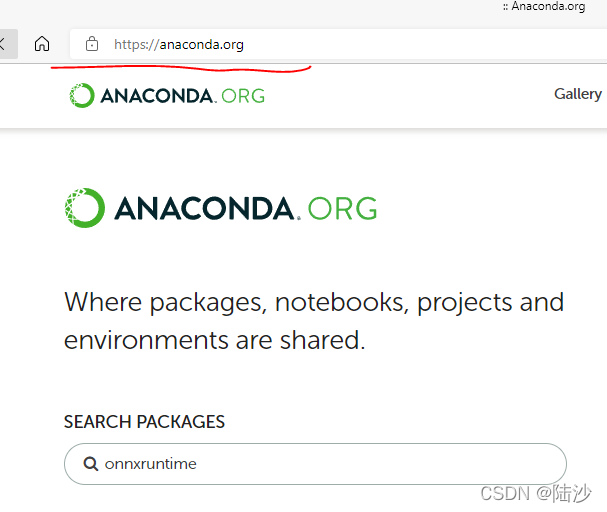Click the magnifier icon in search box

pyautogui.click(x=91, y=463)
